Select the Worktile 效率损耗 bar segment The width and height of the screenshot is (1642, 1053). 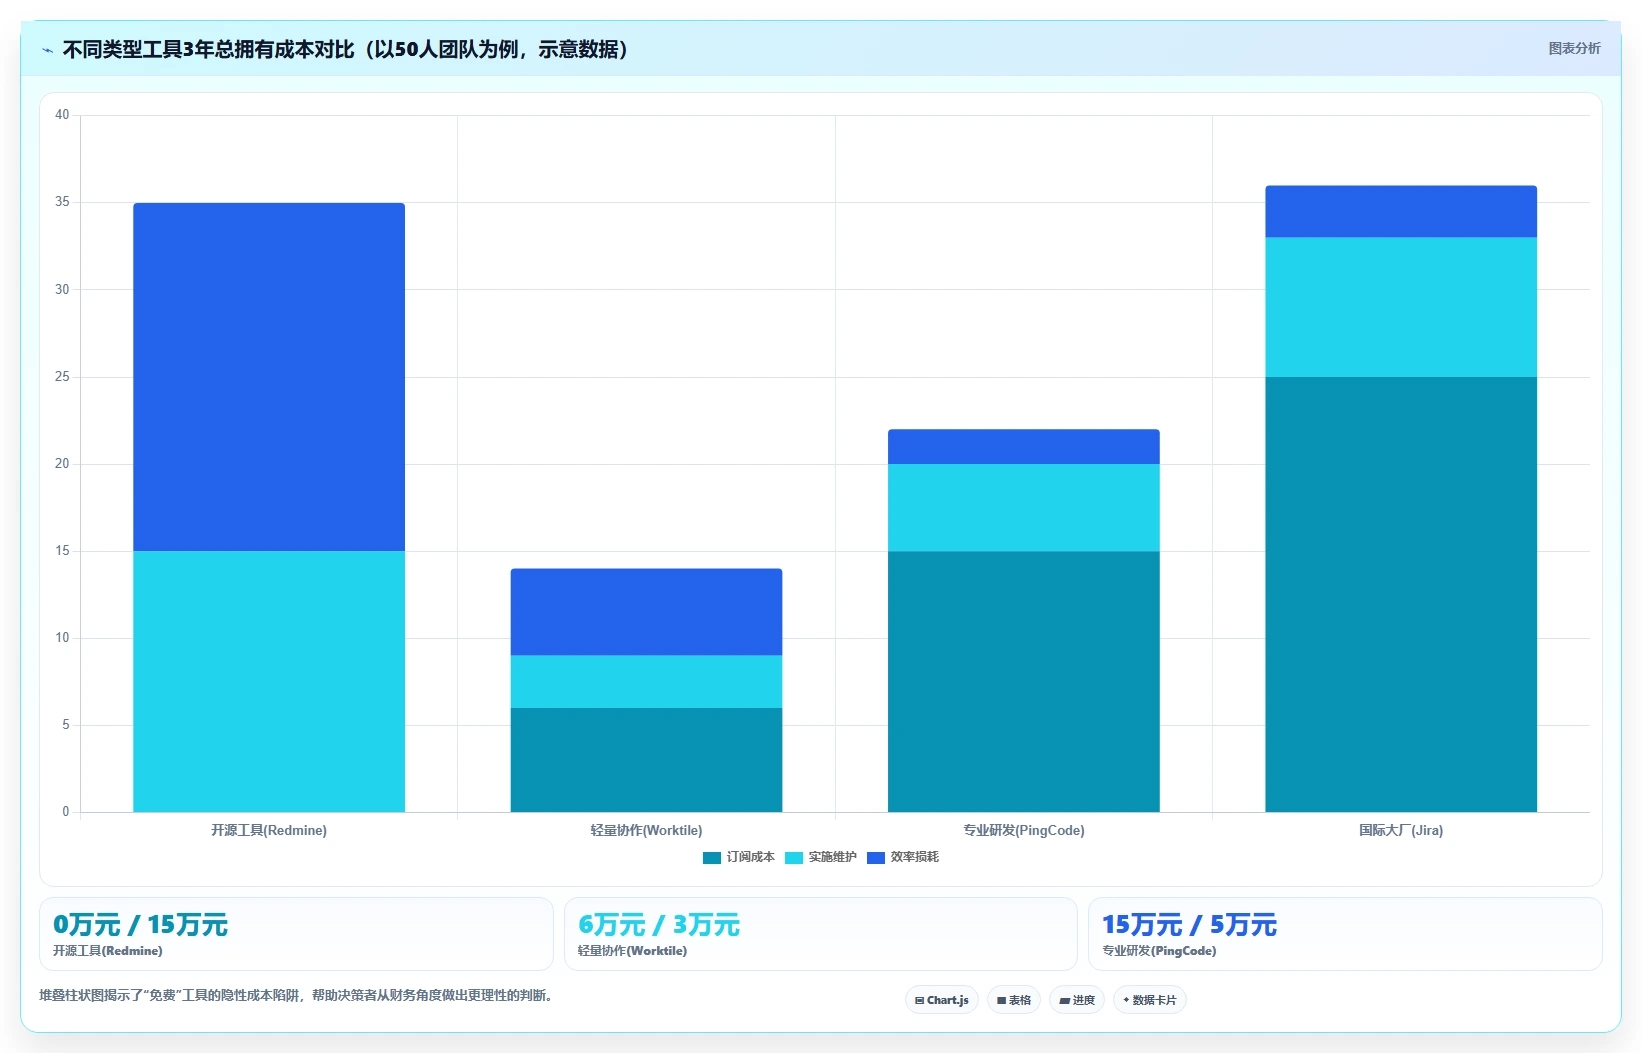[646, 612]
